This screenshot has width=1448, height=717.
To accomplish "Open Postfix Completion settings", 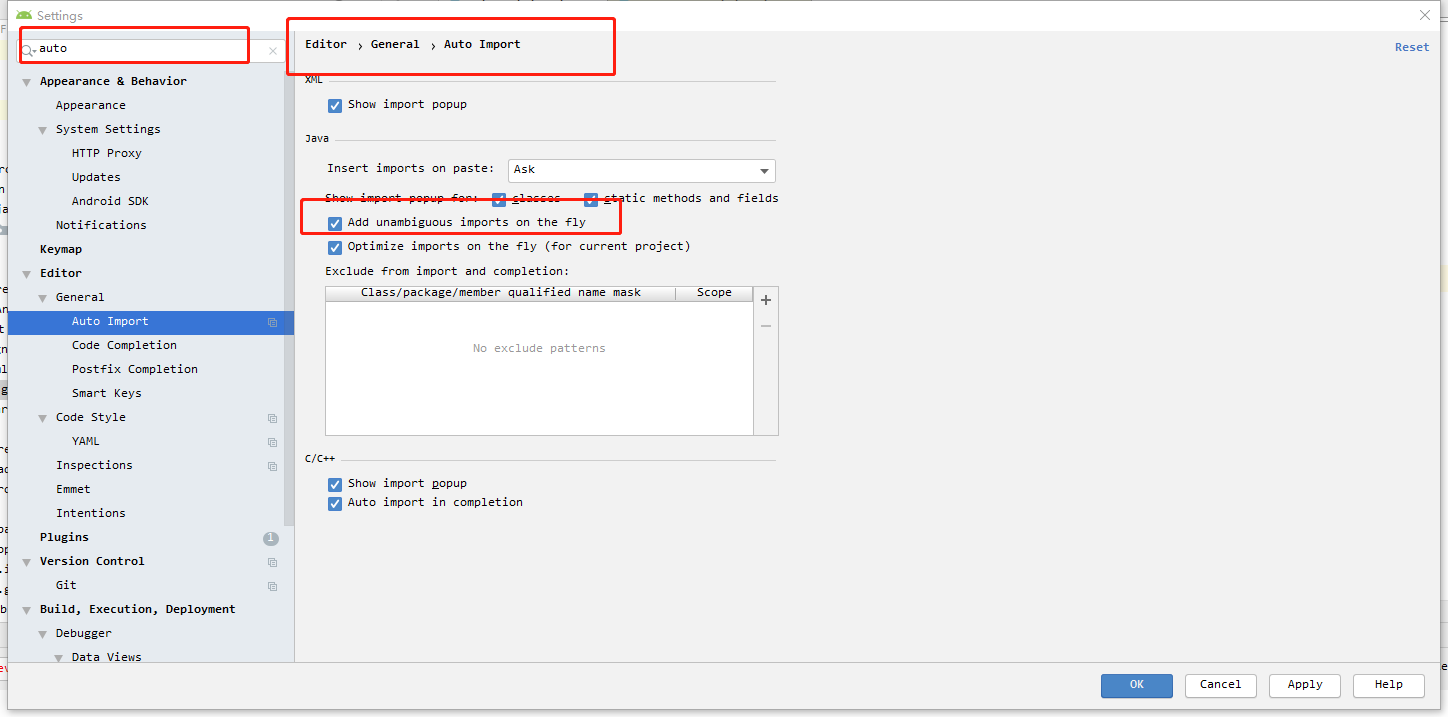I will coord(135,369).
